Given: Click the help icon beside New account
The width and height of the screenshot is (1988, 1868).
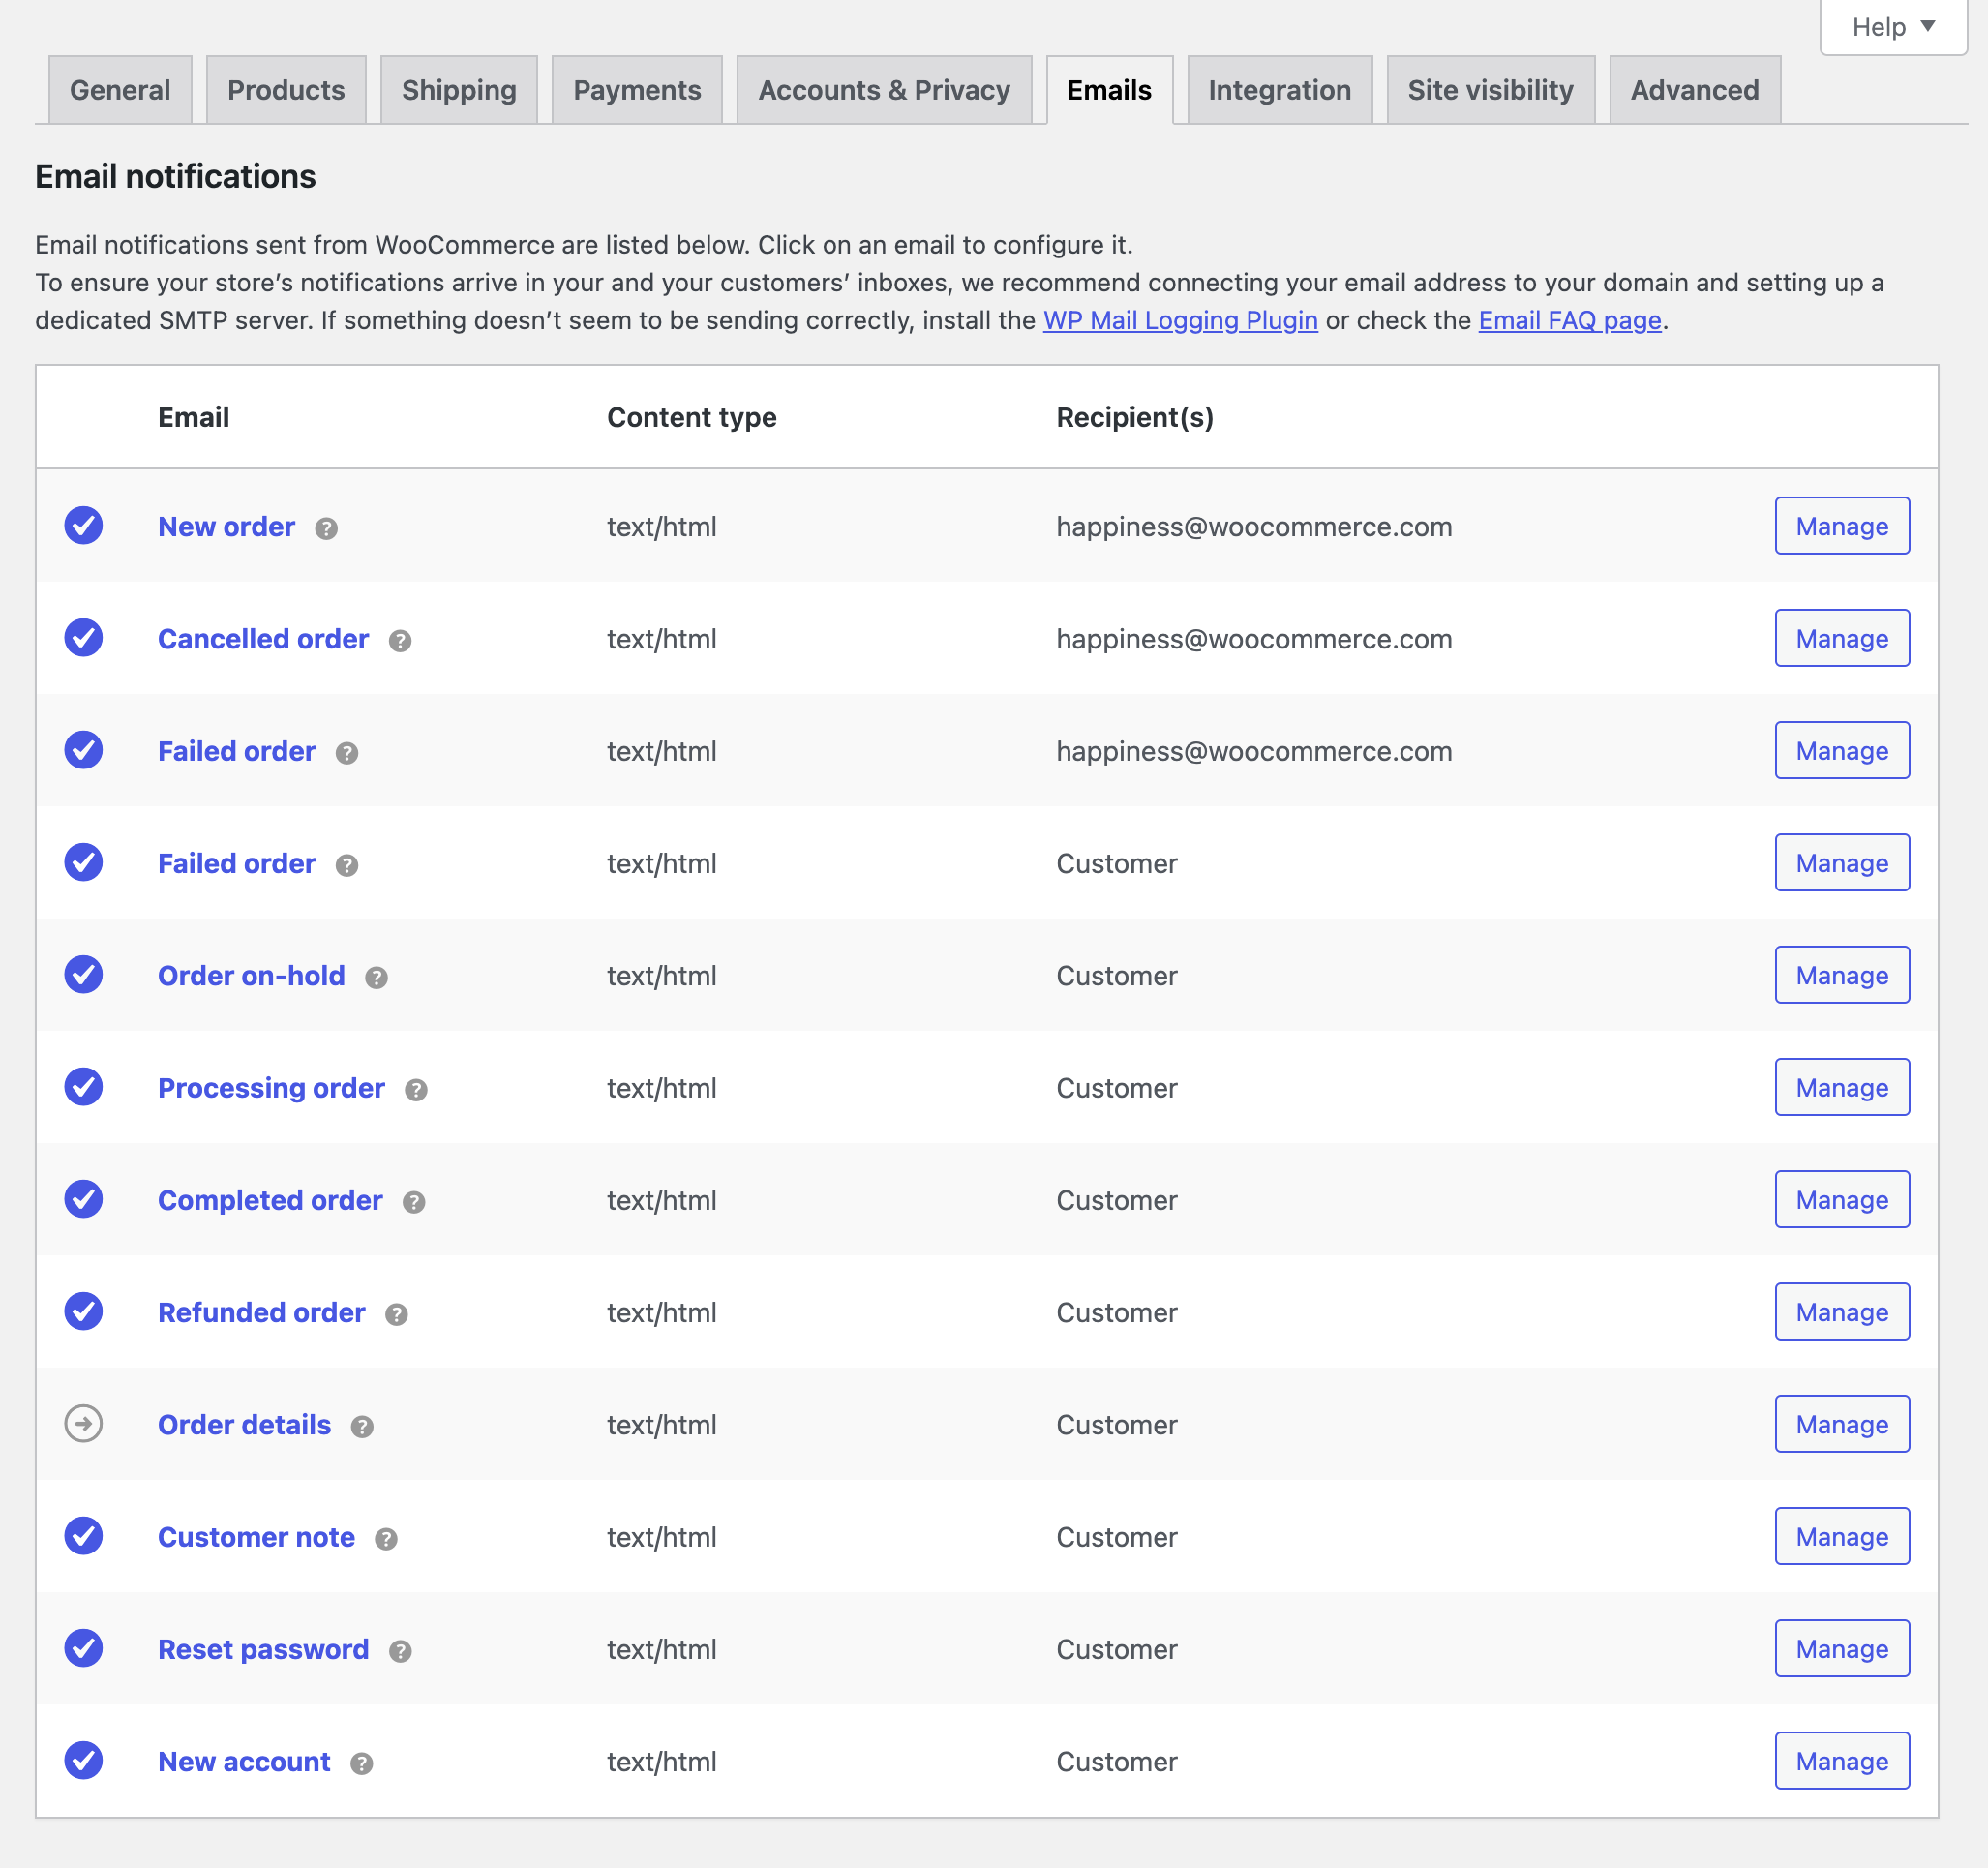Looking at the screenshot, I should pyautogui.click(x=361, y=1764).
